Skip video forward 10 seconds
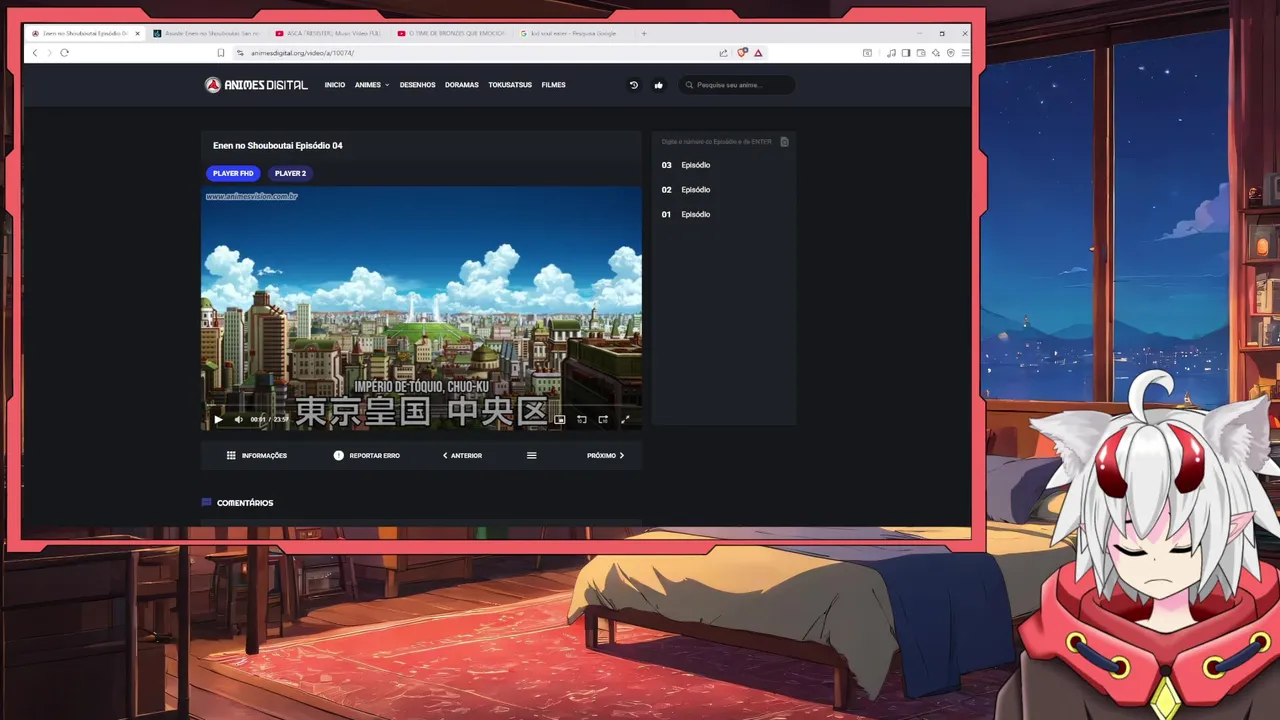The image size is (1280, 720). coord(603,420)
